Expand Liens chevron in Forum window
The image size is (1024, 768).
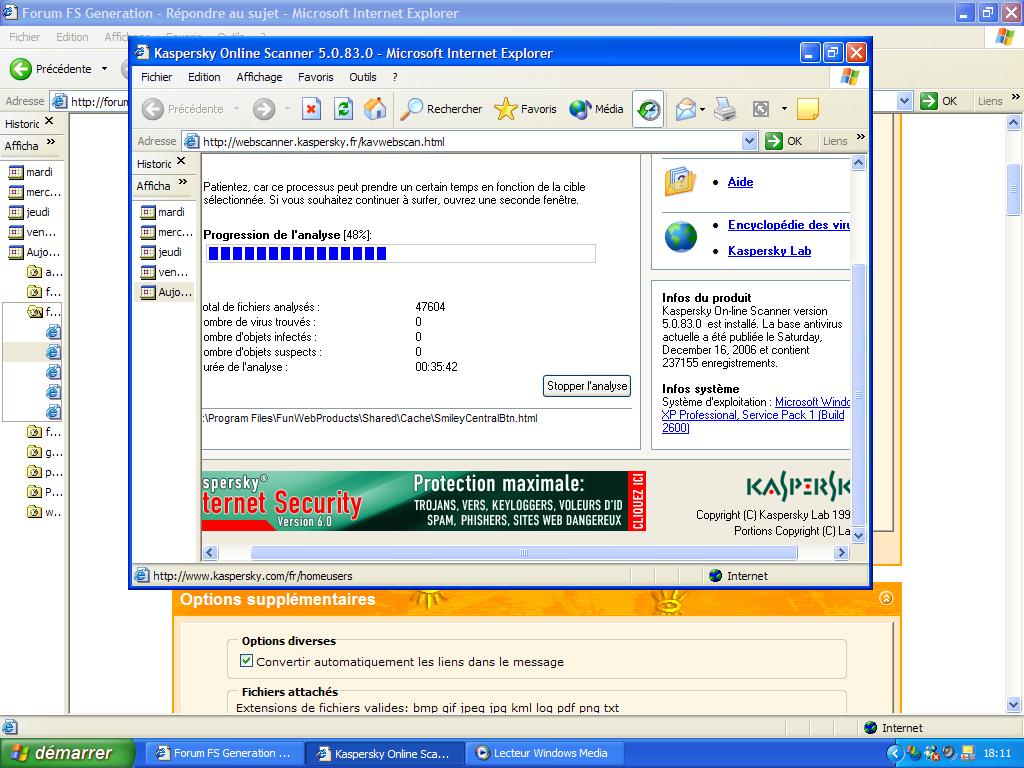pos(1016,97)
